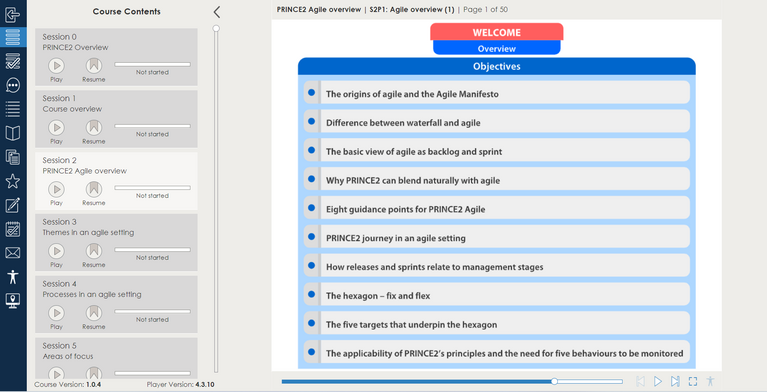The width and height of the screenshot is (767, 392).
Task: Click 'Difference between waterfall and agile' objective
Action: point(496,122)
